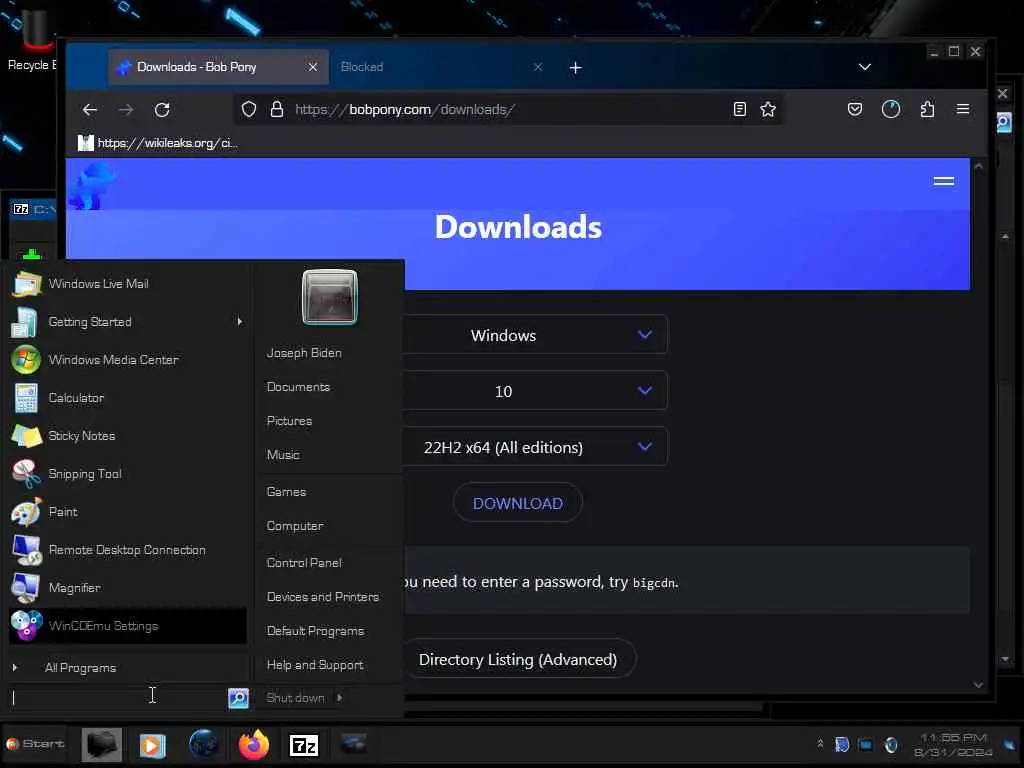Open the Firefox taskbar icon
The width and height of the screenshot is (1024, 768).
click(x=253, y=744)
